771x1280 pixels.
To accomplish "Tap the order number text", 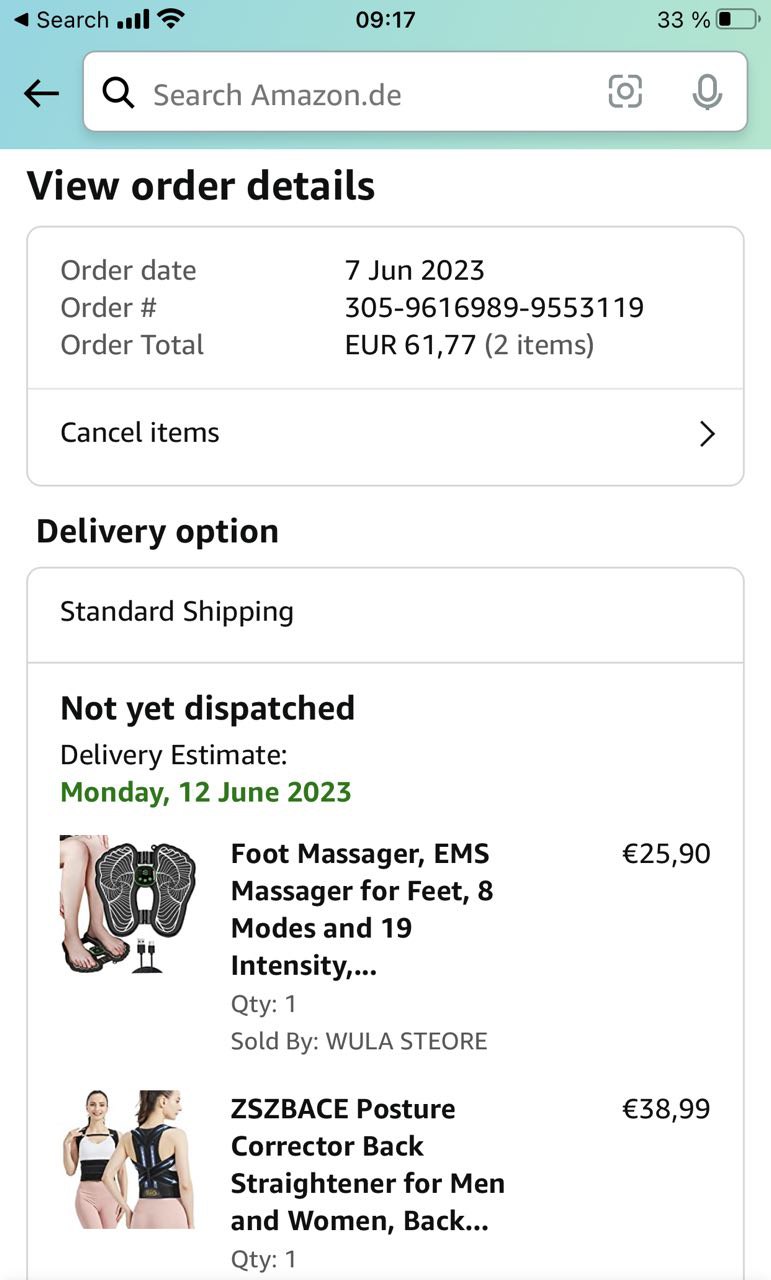I will (494, 308).
